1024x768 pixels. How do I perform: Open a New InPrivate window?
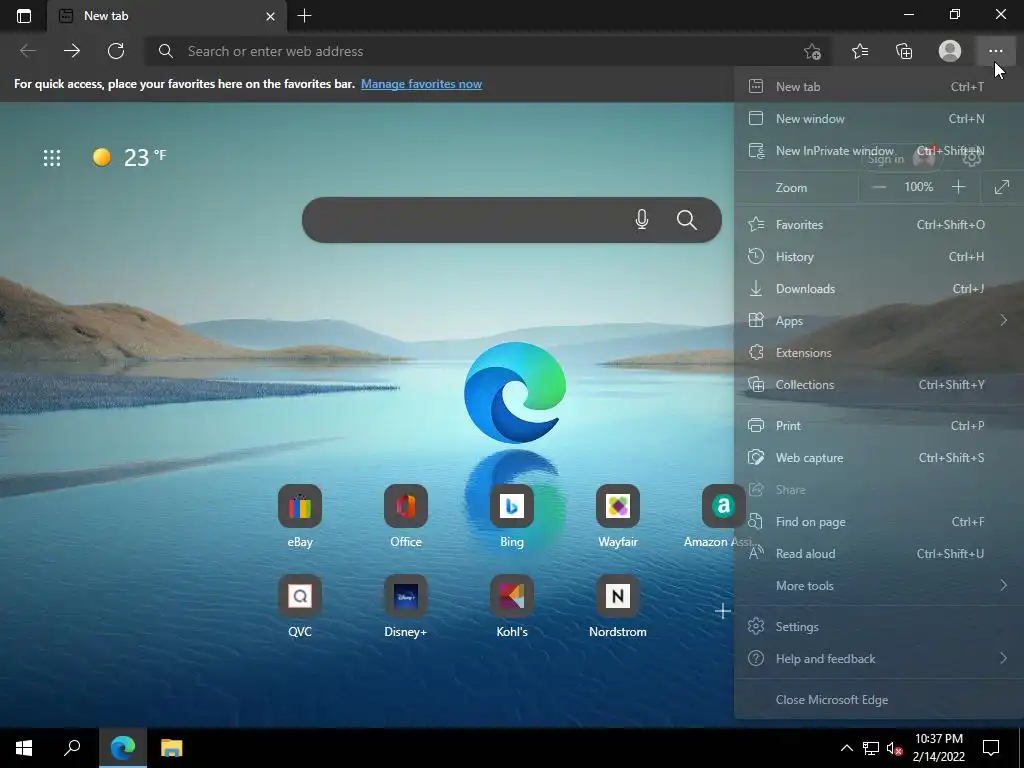879,150
